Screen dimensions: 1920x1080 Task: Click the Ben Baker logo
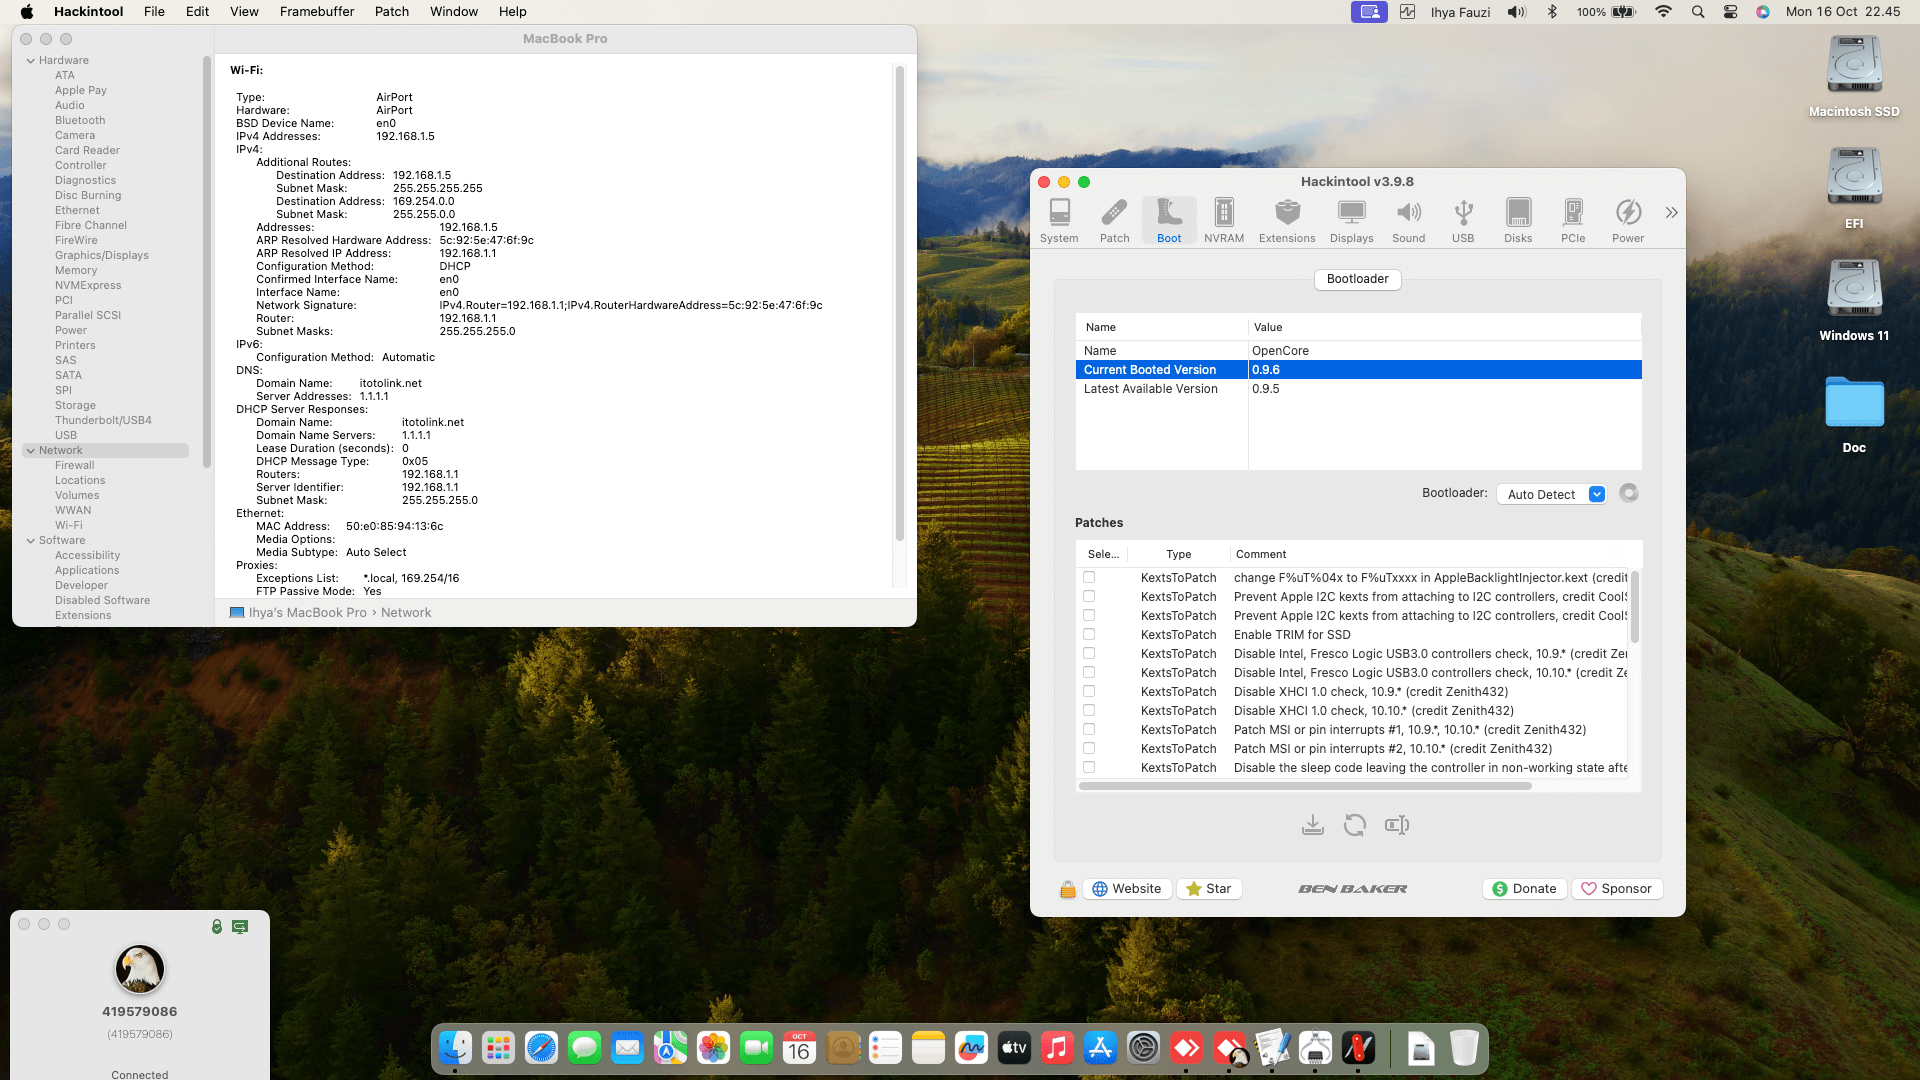tap(1352, 889)
